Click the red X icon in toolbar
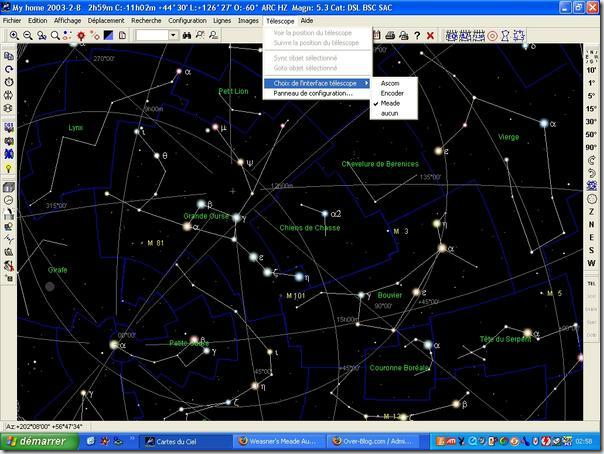 coord(431,35)
